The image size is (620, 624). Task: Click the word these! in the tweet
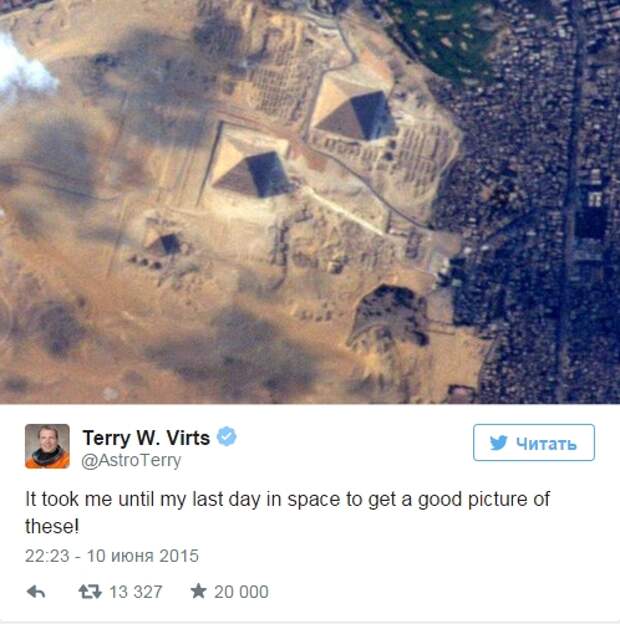pyautogui.click(x=52, y=526)
